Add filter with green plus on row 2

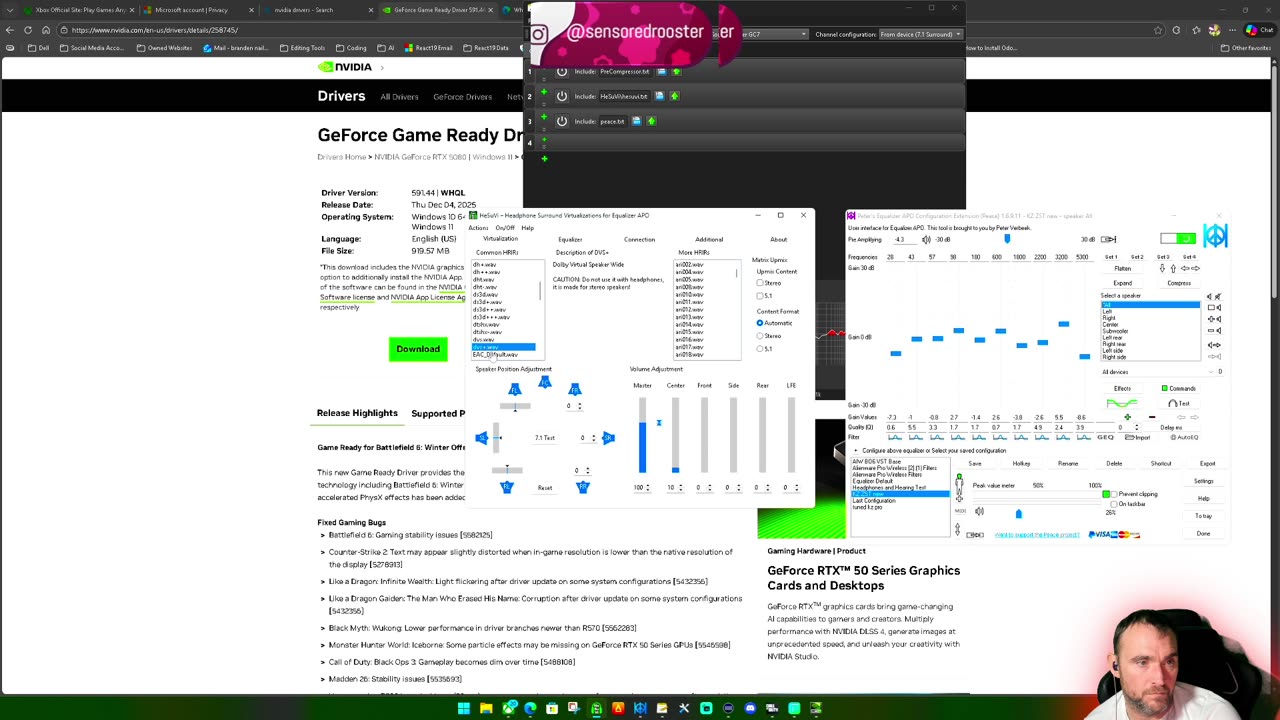[544, 92]
